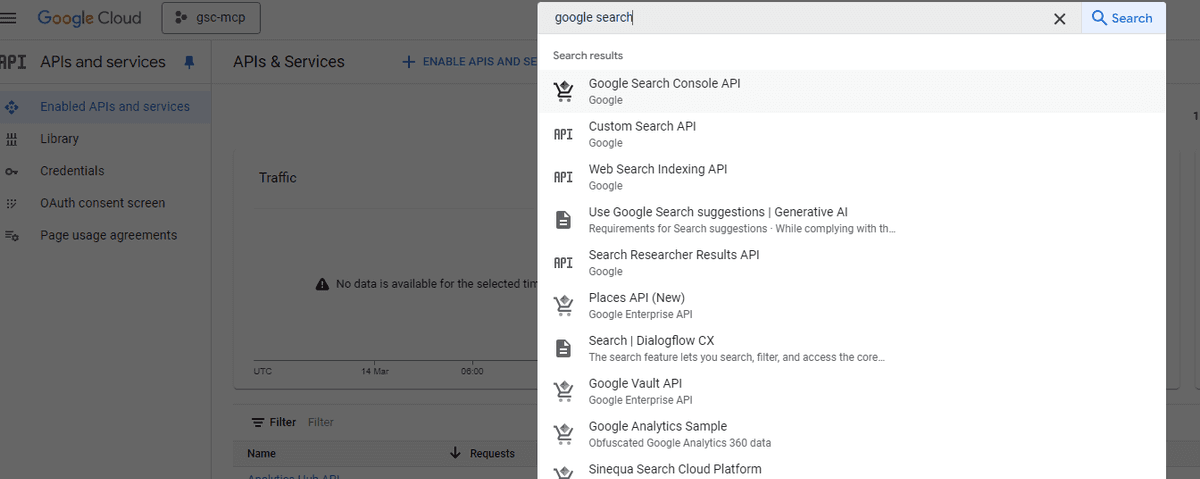
Task: Clear the search box with the X icon
Action: tap(1060, 18)
